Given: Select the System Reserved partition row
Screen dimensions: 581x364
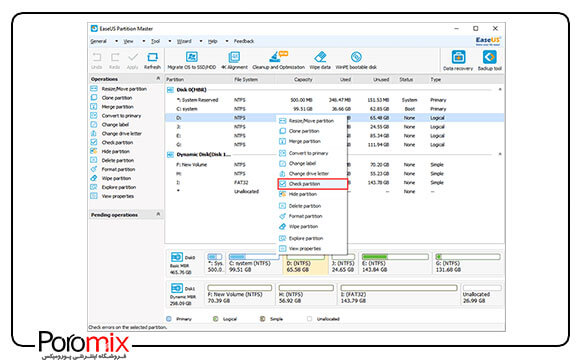Looking at the screenshot, I should point(334,100).
